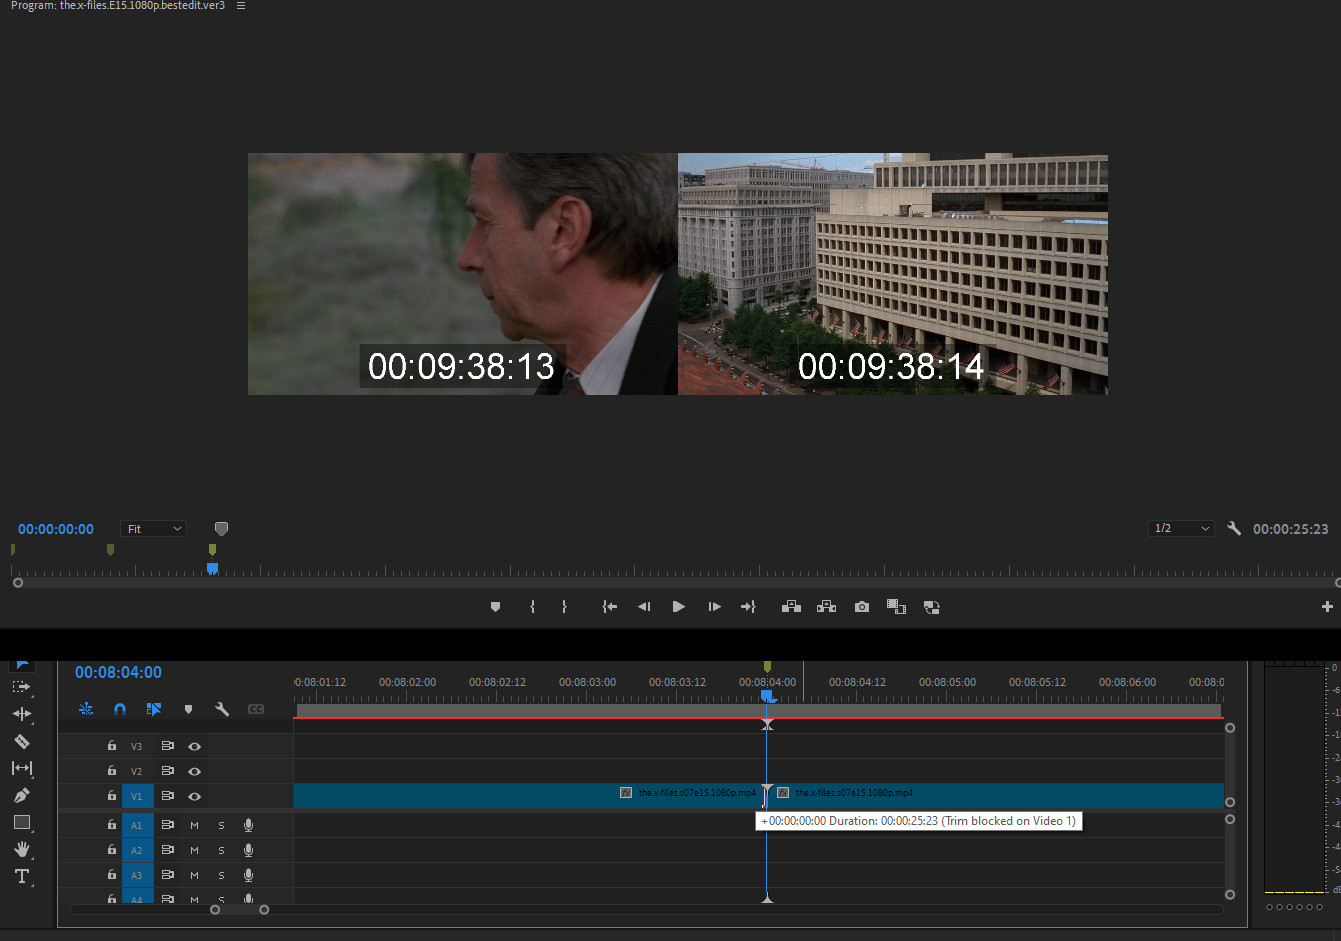Toggle lock on track V2
The width and height of the screenshot is (1341, 941).
(x=112, y=771)
